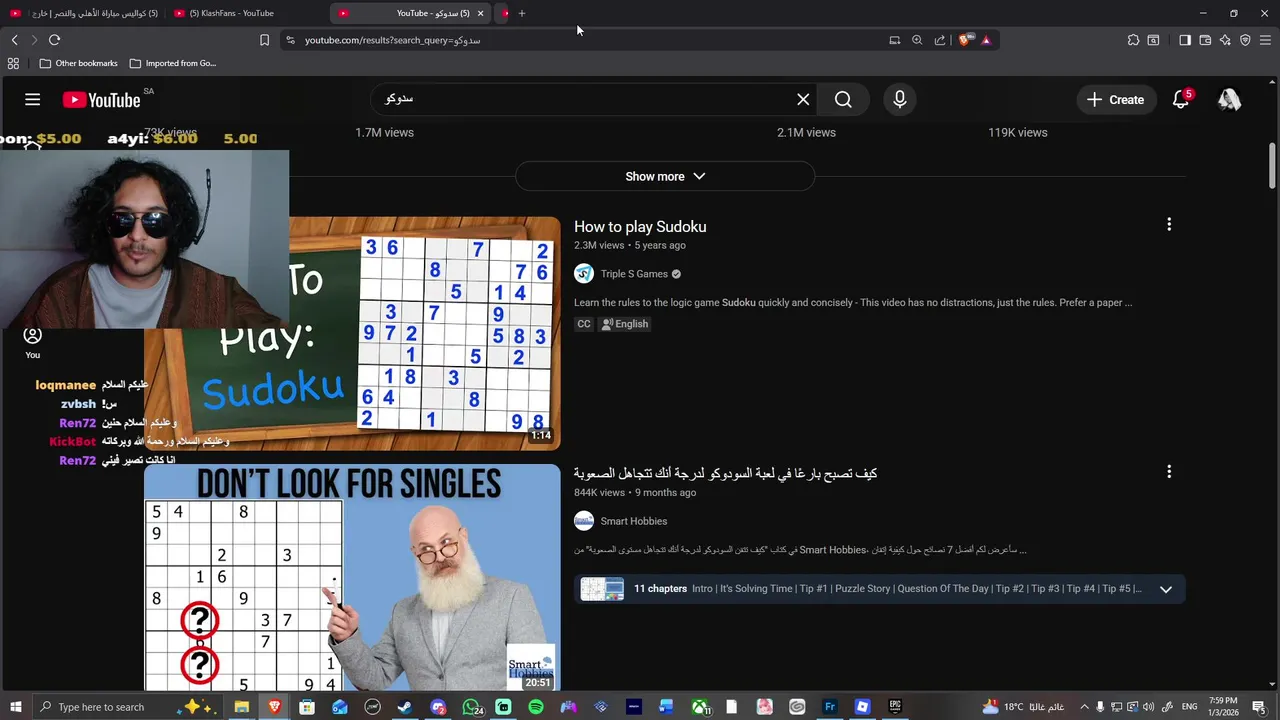Open the apps grid in bookmarks bar
The height and width of the screenshot is (720, 1280).
[x=13, y=63]
